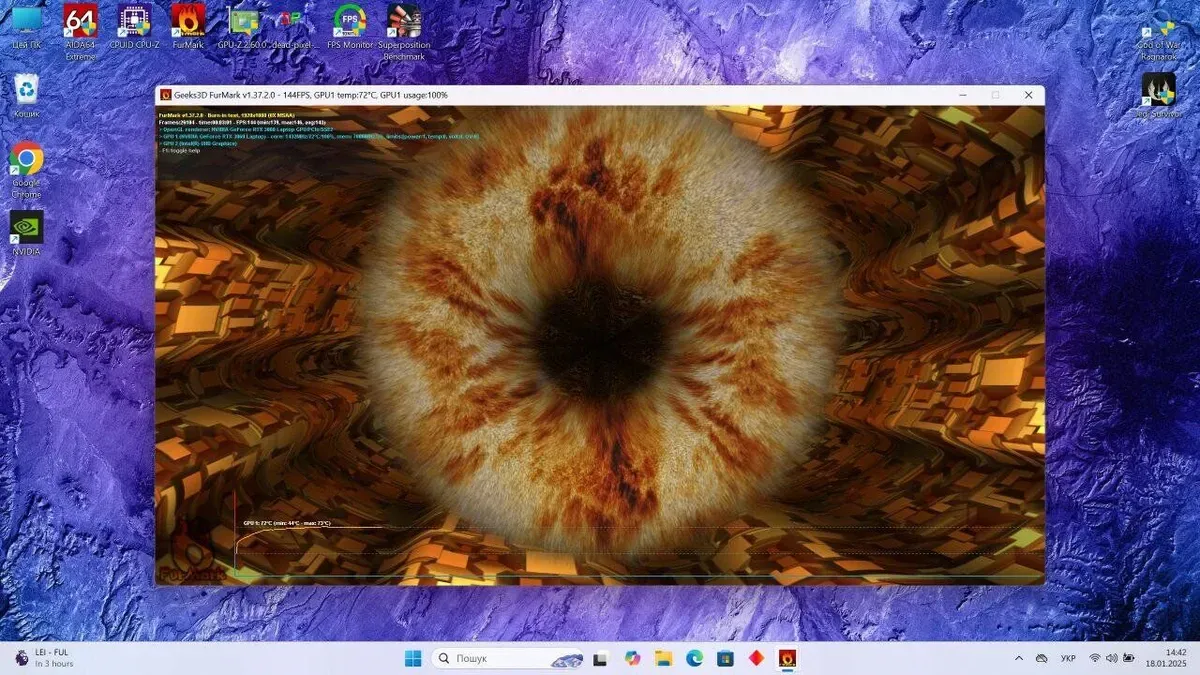Click the NVIDIA desktop icon

[26, 228]
